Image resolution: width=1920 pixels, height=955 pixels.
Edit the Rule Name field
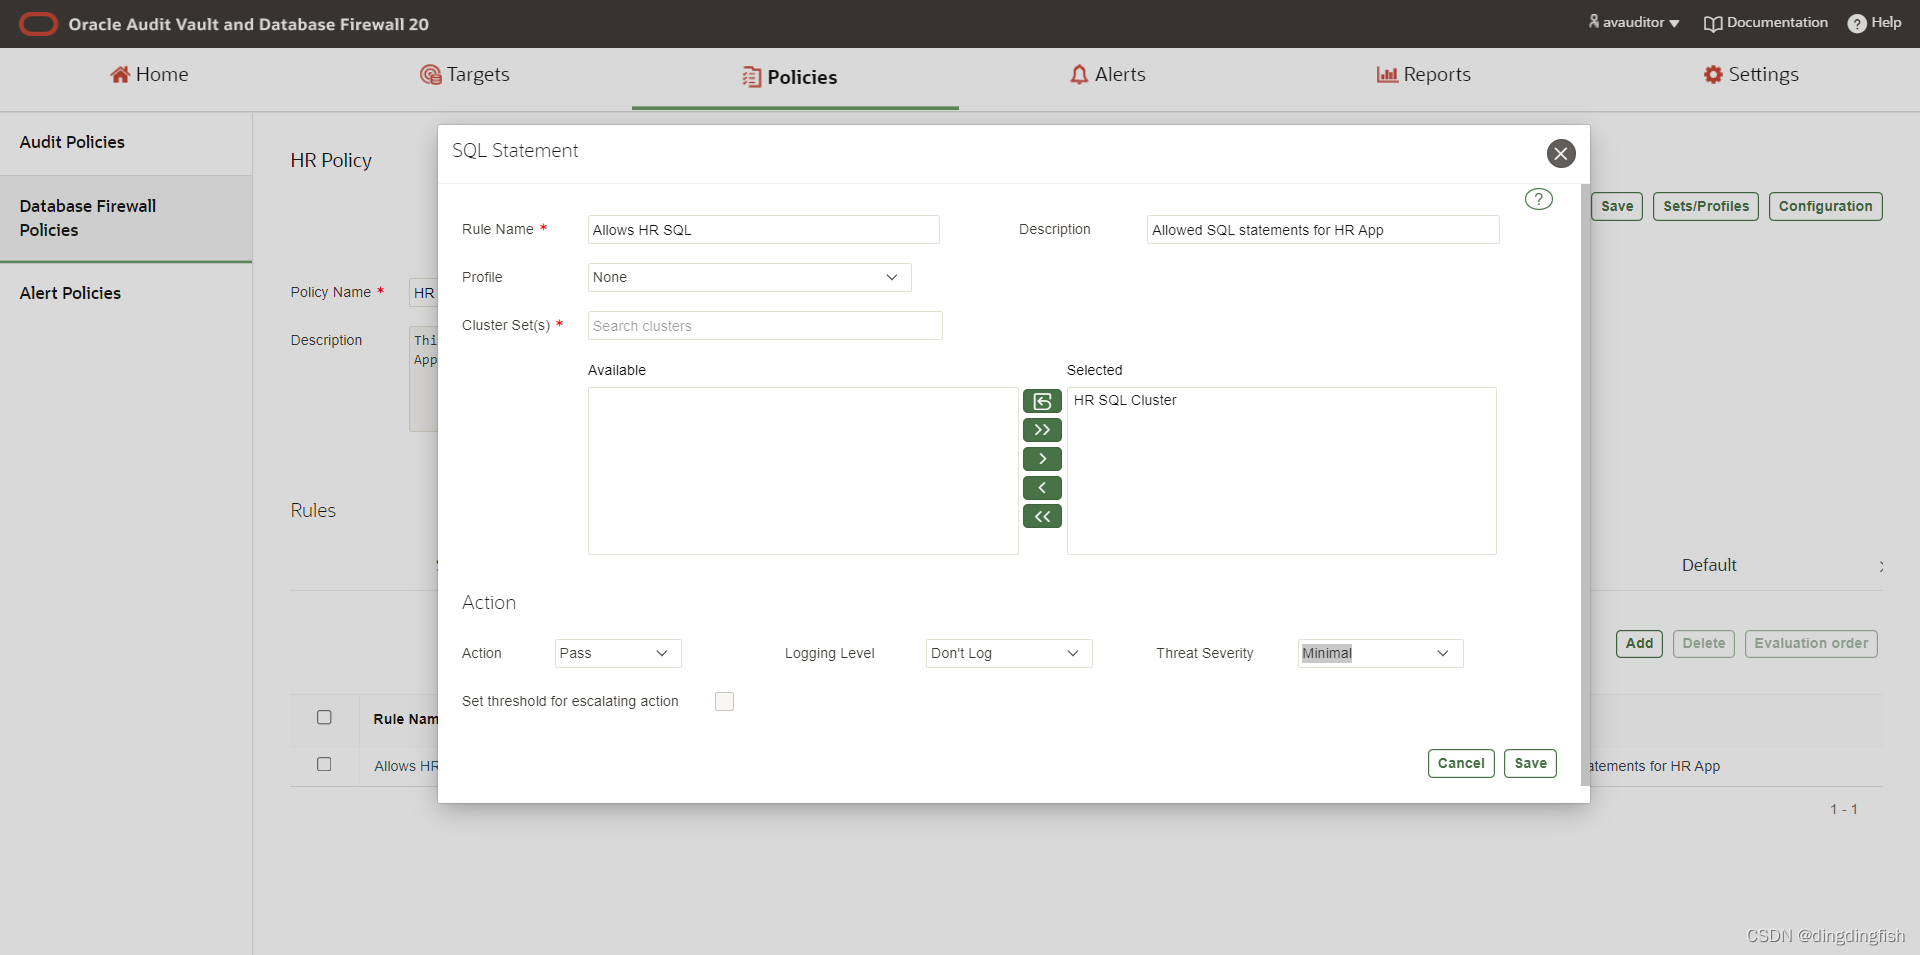click(764, 230)
